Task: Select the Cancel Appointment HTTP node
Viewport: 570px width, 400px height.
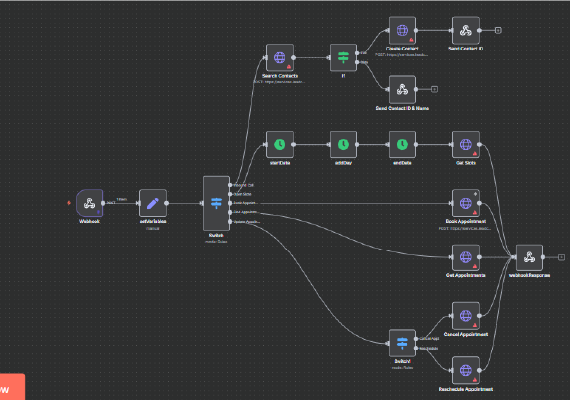Action: [x=466, y=316]
